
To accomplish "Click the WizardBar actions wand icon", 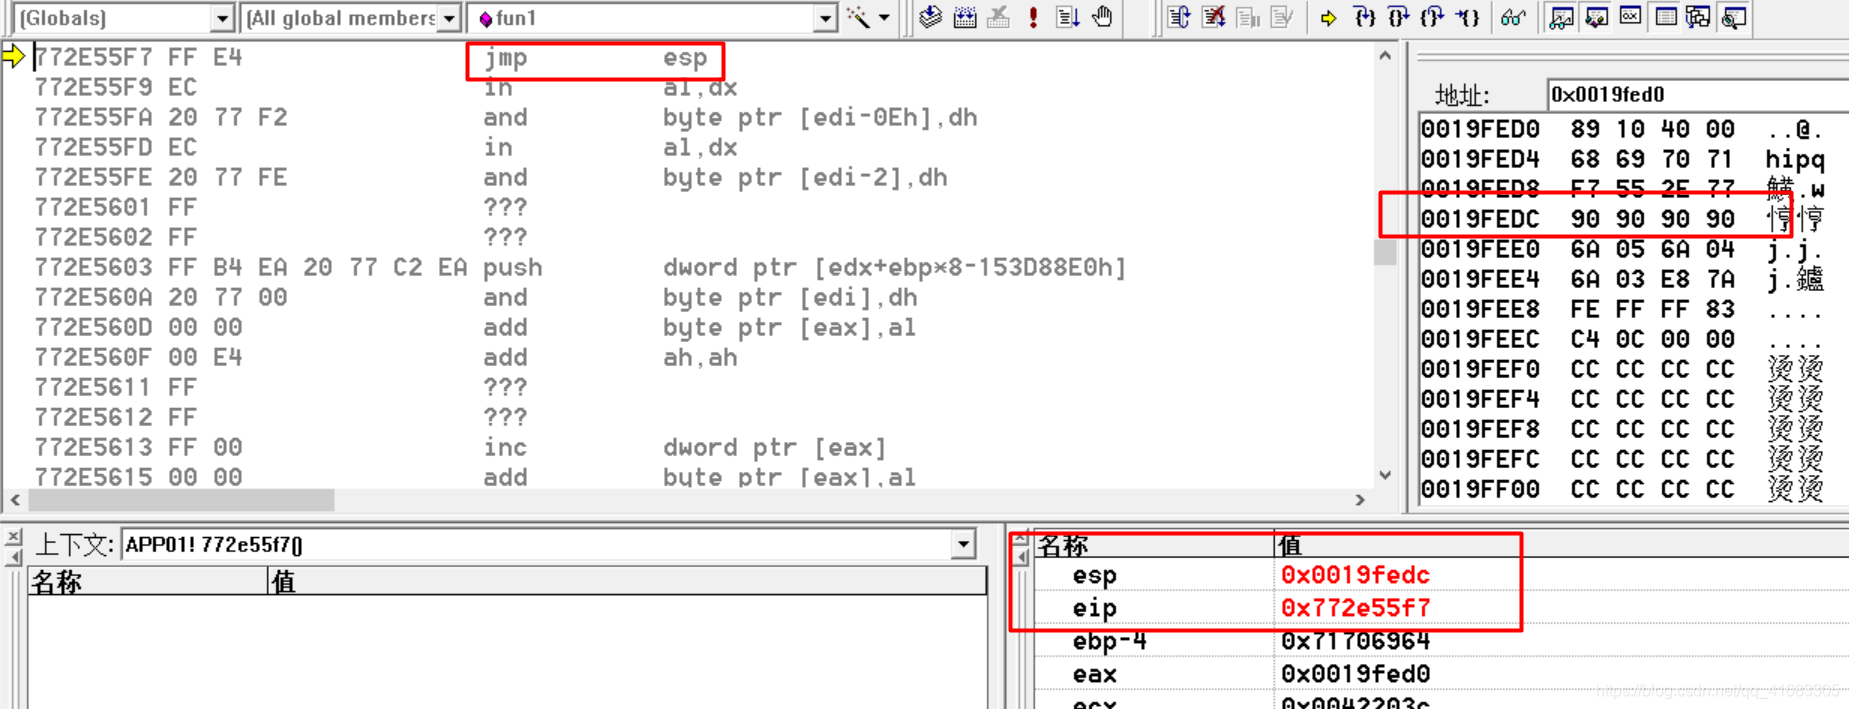I will point(858,17).
